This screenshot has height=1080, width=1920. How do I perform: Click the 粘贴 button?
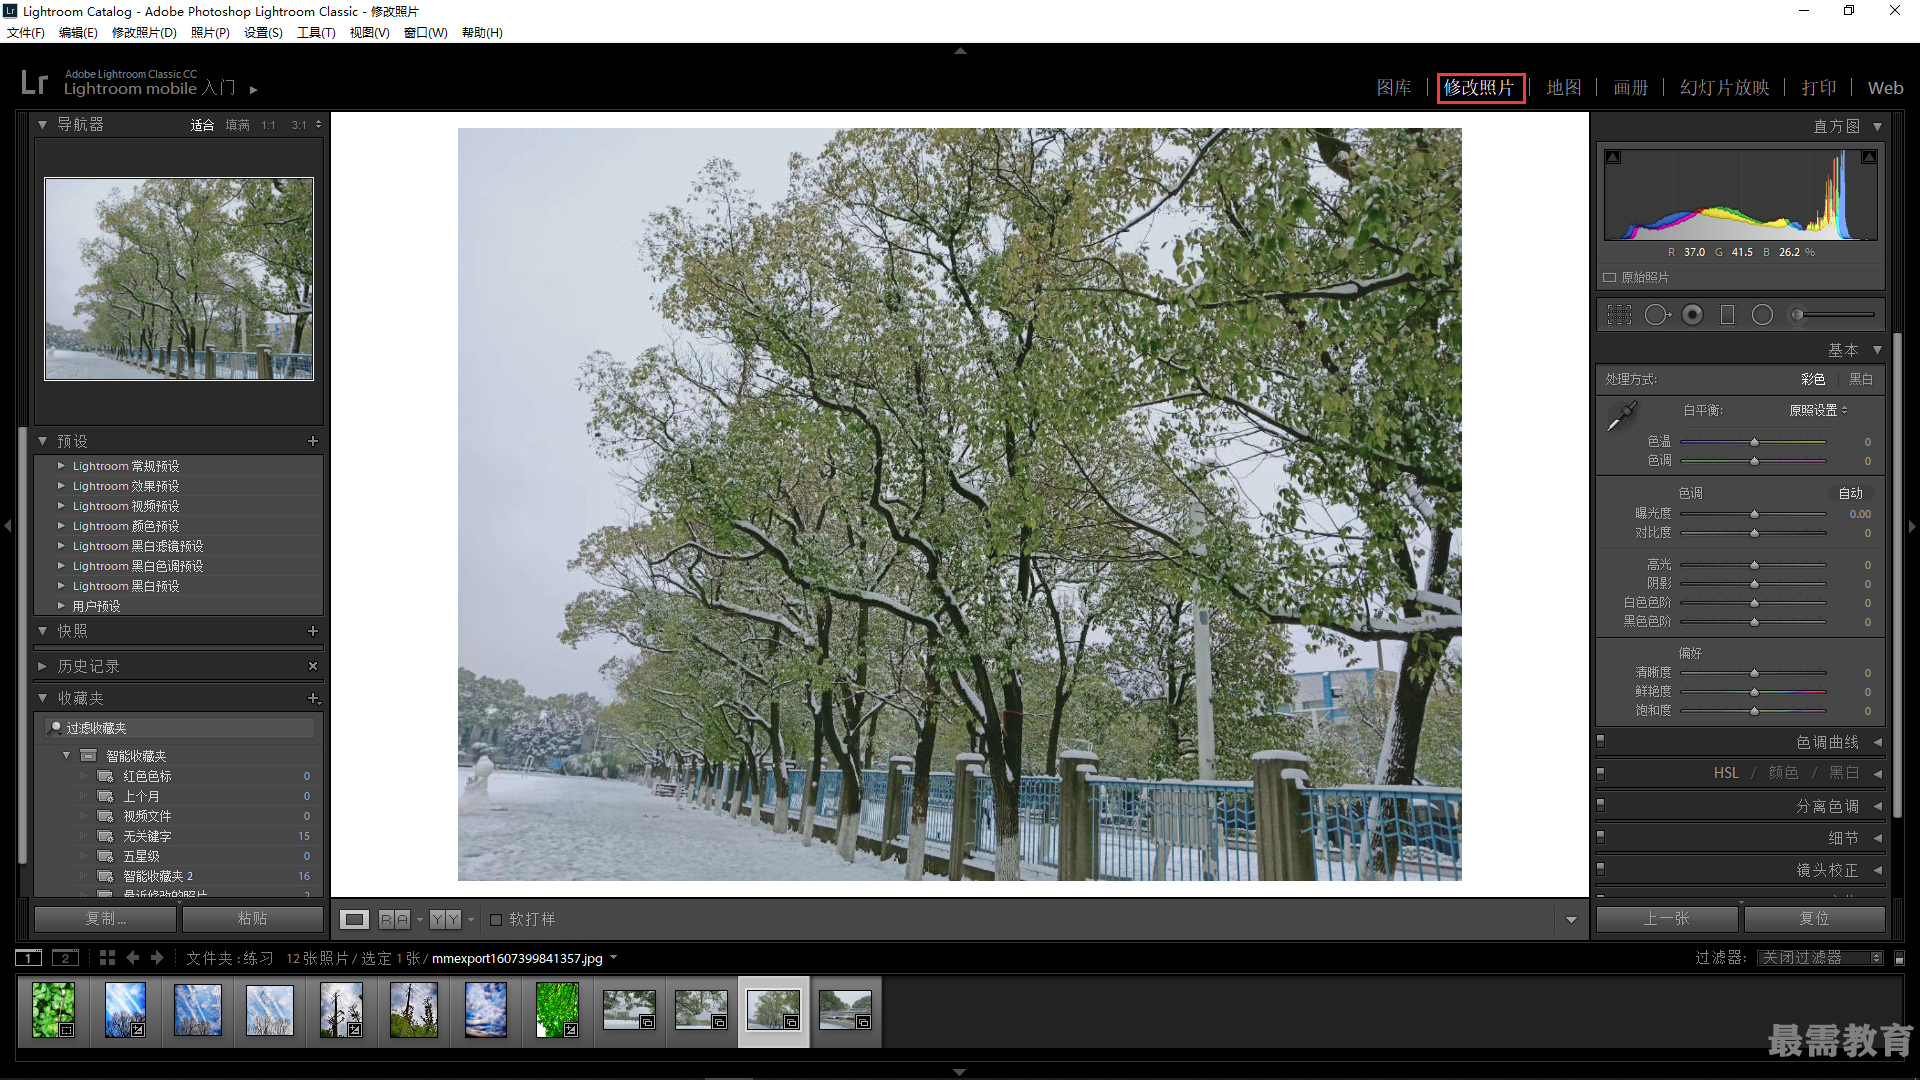point(252,919)
